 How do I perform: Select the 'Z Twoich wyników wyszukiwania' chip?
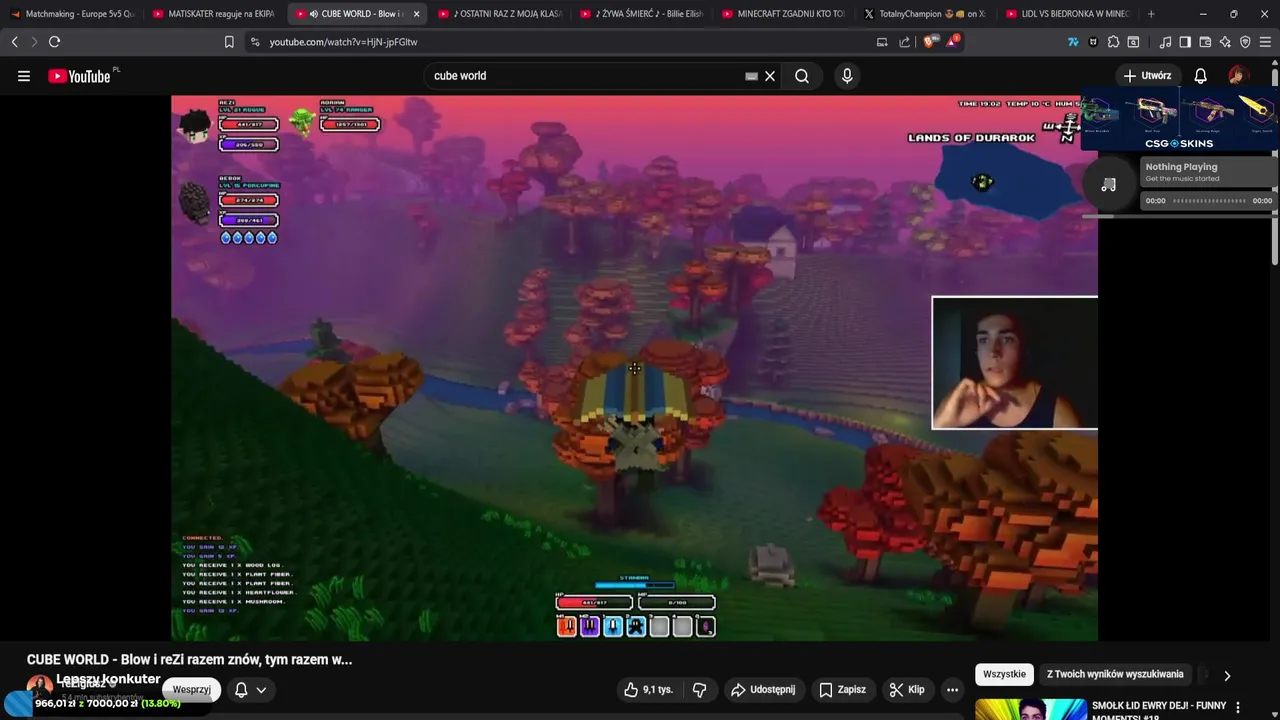click(x=1115, y=675)
